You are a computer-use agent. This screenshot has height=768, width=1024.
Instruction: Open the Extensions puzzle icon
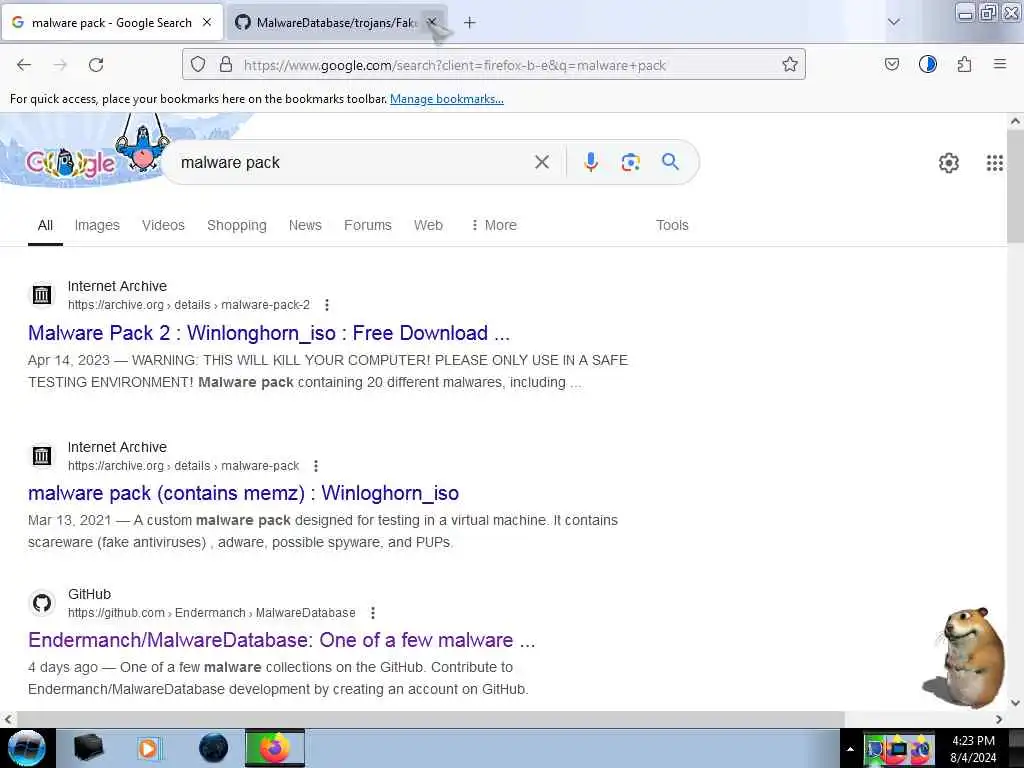point(964,64)
